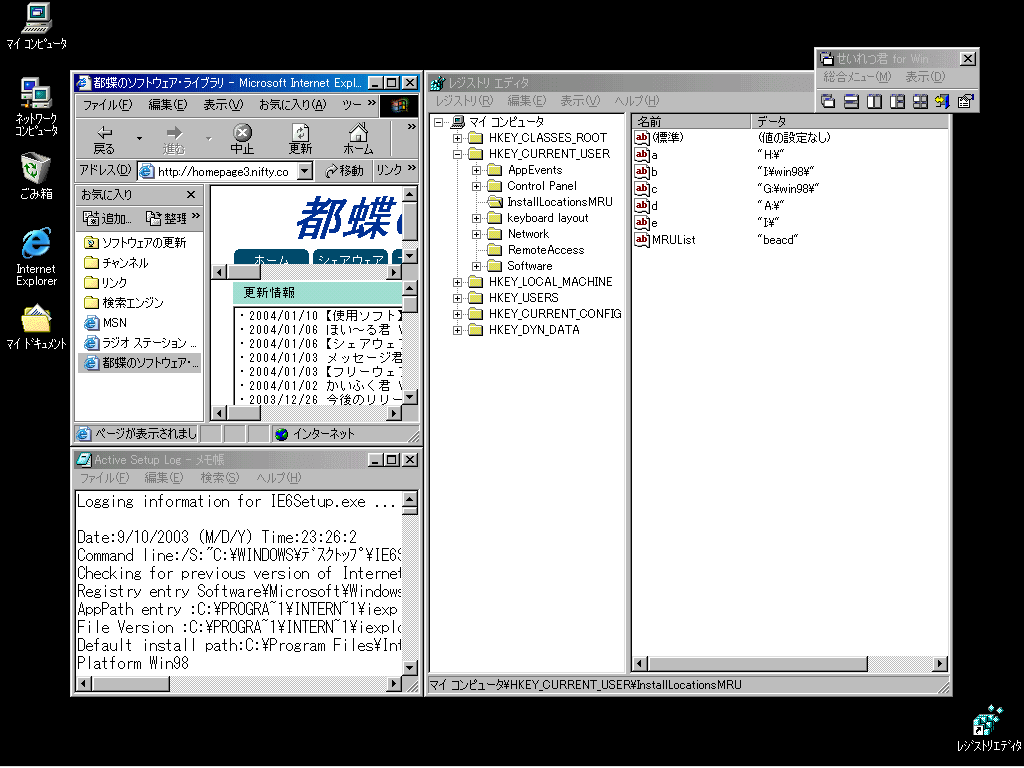
Task: Click 追加 to add a favorite
Action: point(108,218)
